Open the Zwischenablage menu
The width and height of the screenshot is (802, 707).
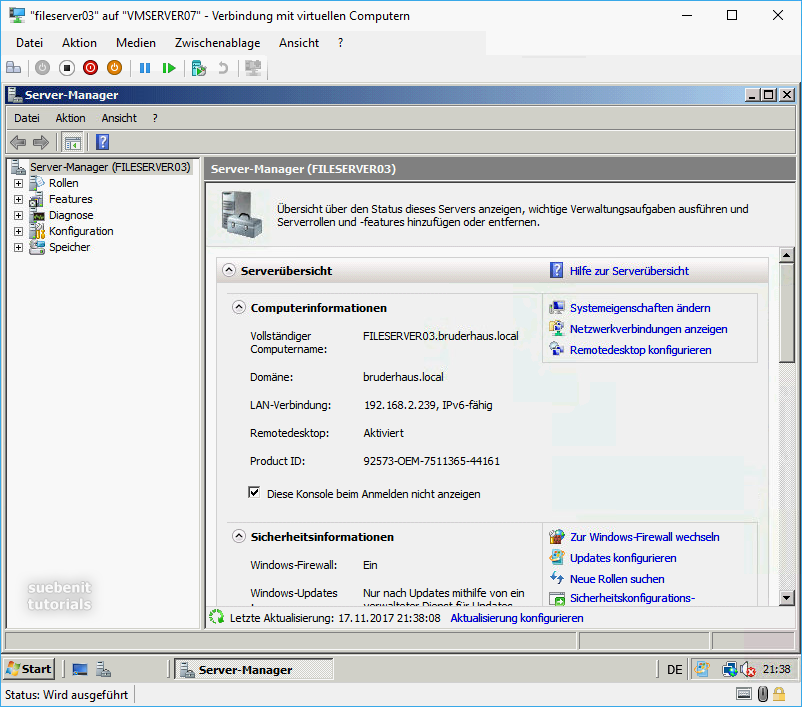217,43
